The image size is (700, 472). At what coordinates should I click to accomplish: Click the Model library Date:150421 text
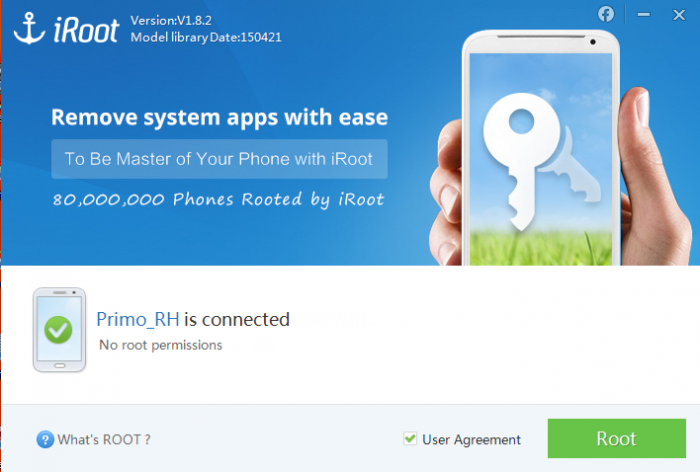[206, 38]
